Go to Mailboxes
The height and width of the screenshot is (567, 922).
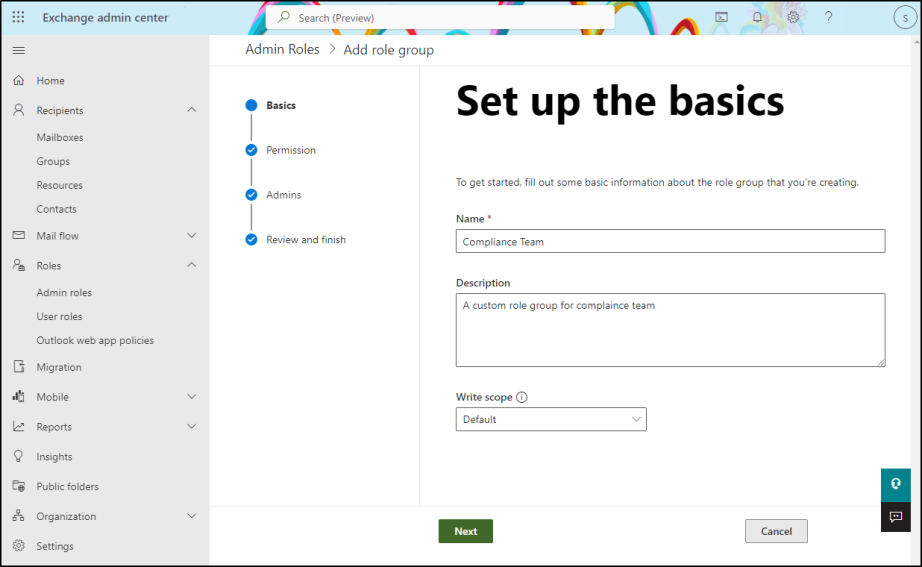pyautogui.click(x=60, y=137)
